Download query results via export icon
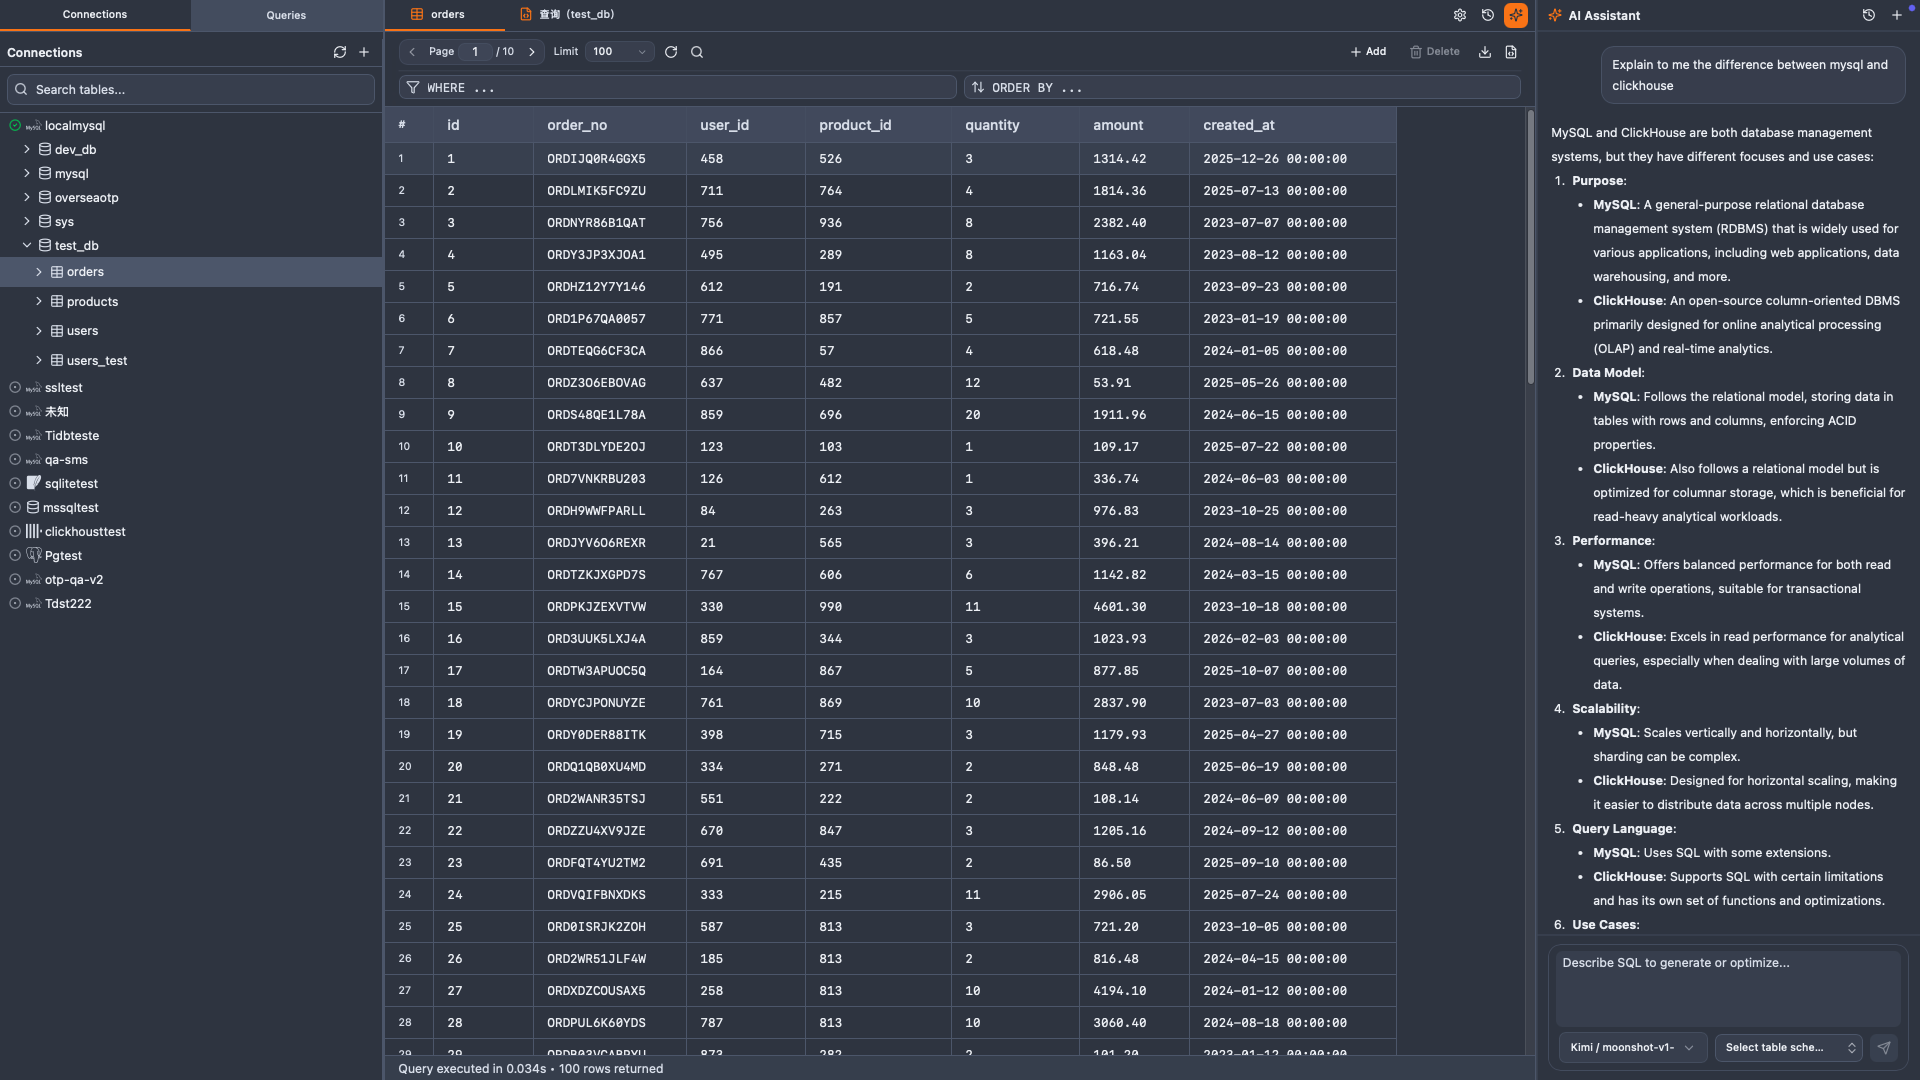 [x=1484, y=51]
